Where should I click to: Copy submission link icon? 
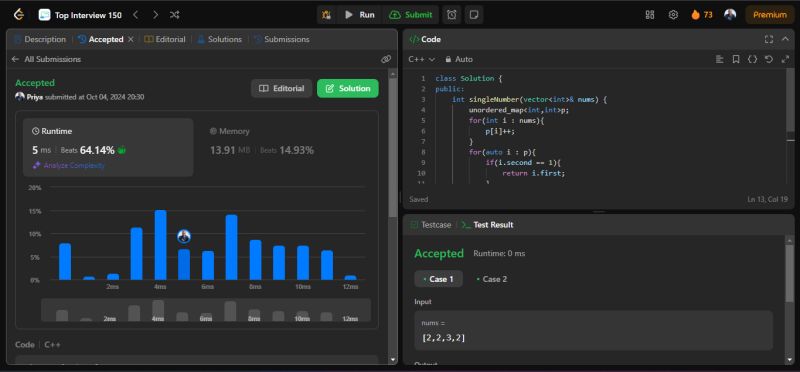386,59
